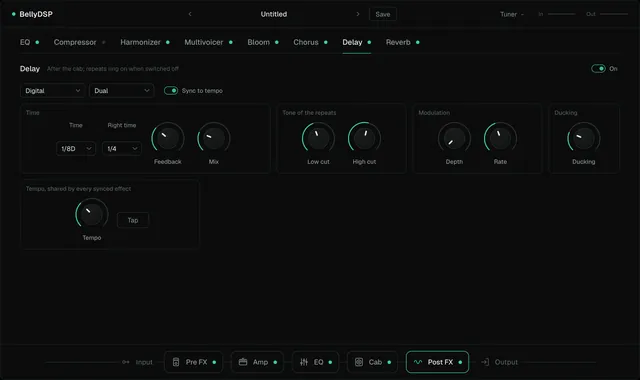Screen dimensions: 640x380
Task: Toggle the Amp status dot
Action: pyautogui.click(x=275, y=362)
